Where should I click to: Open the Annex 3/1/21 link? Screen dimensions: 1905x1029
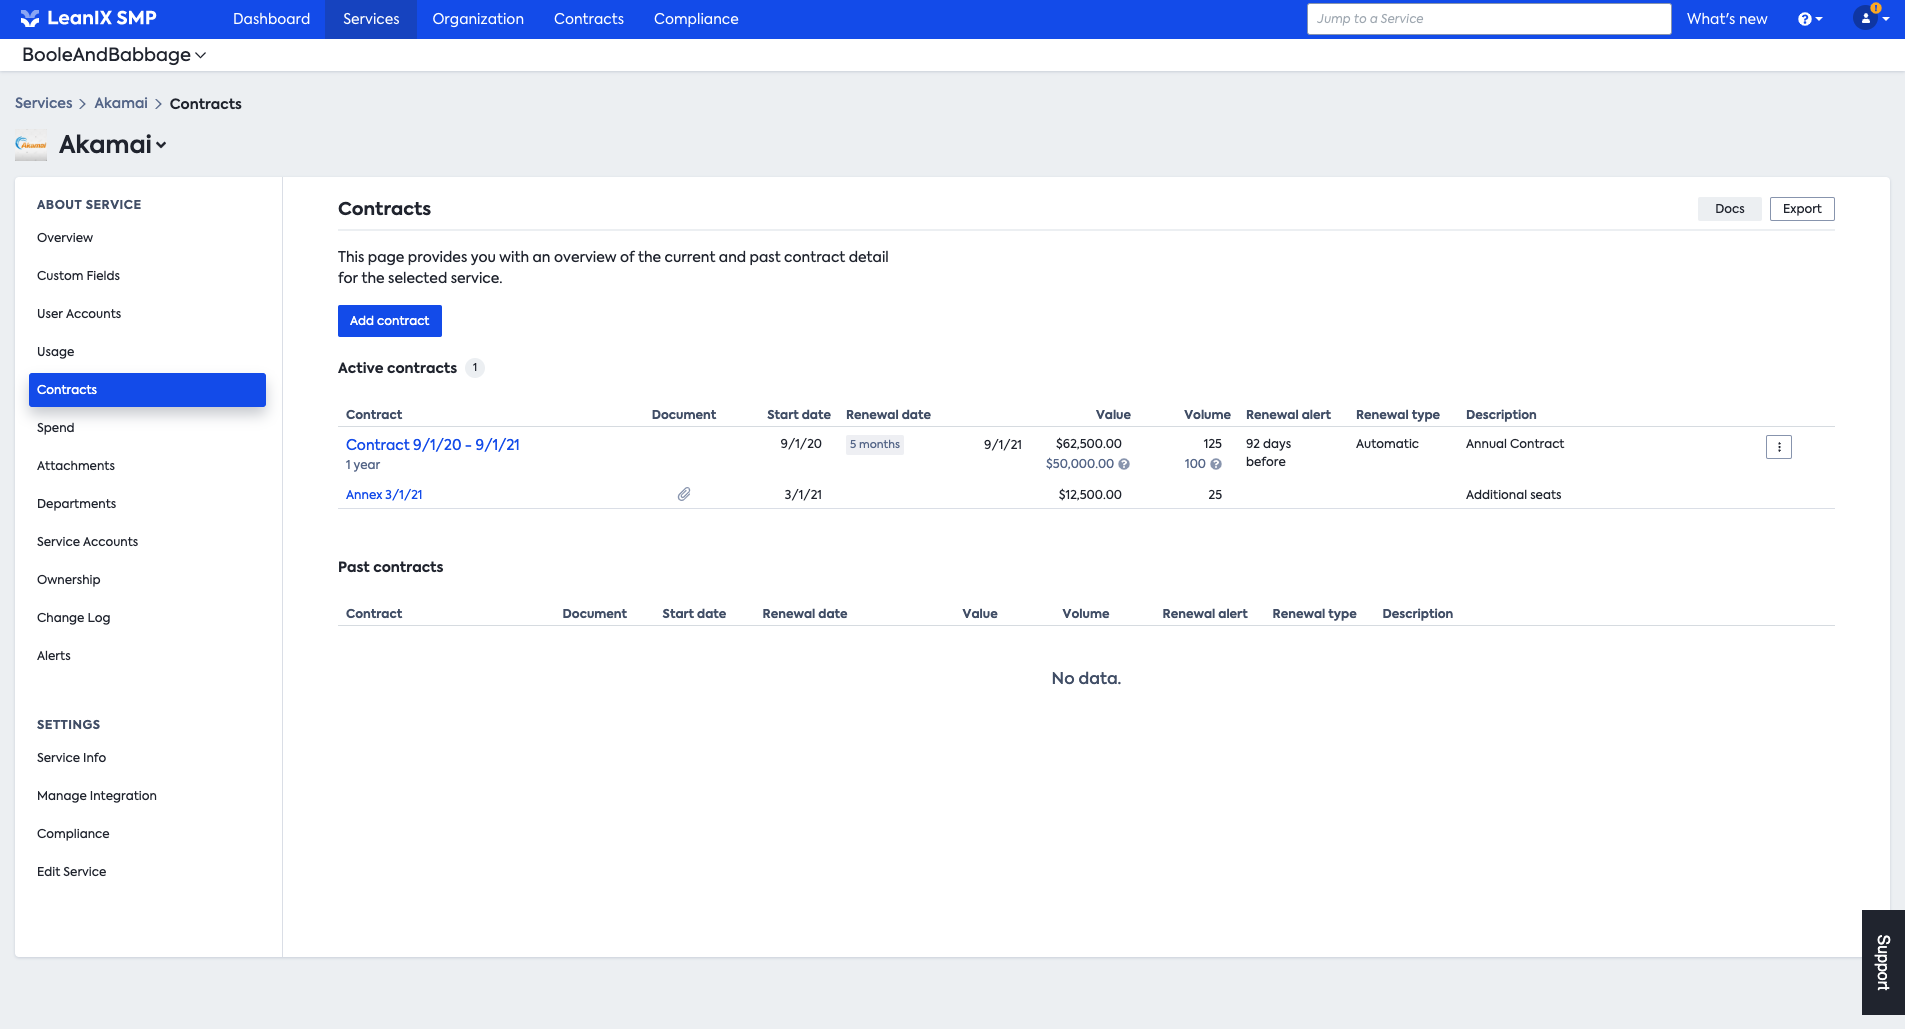click(384, 495)
